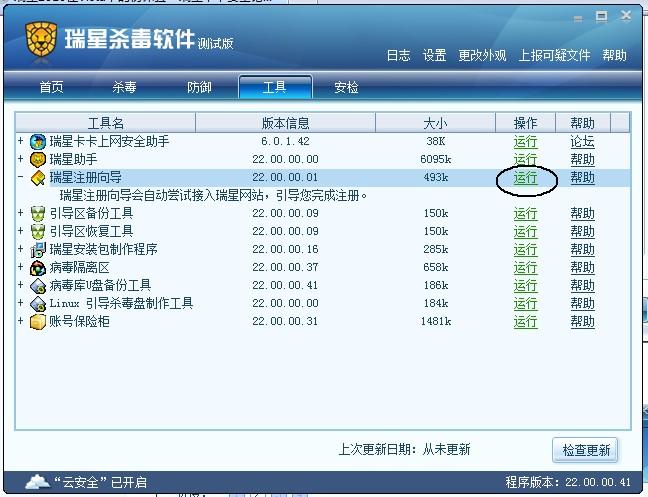Open the 安检 tab

point(346,87)
